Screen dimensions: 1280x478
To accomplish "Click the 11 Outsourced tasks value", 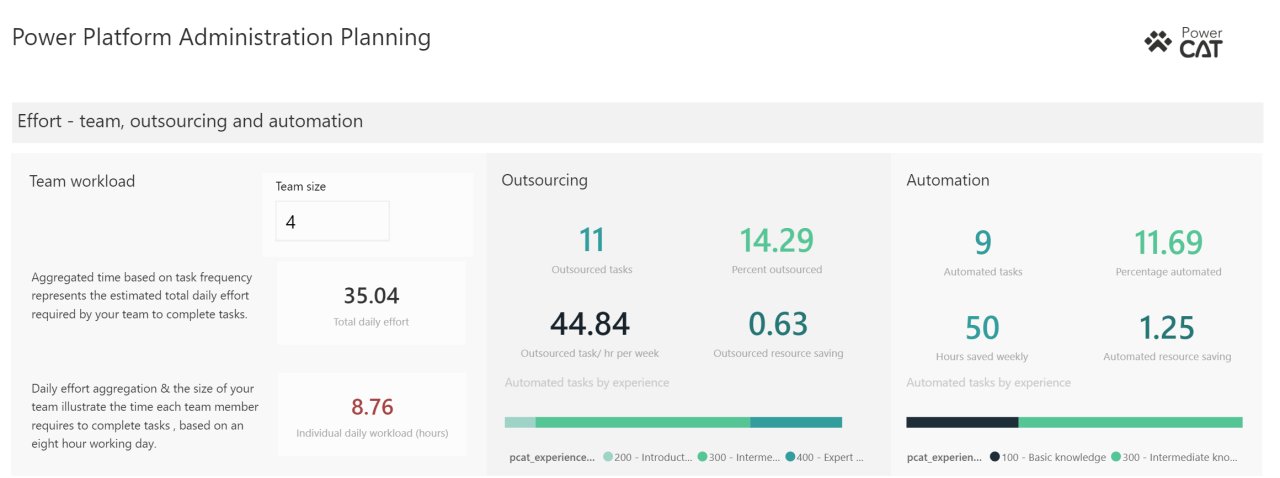I will pos(592,240).
